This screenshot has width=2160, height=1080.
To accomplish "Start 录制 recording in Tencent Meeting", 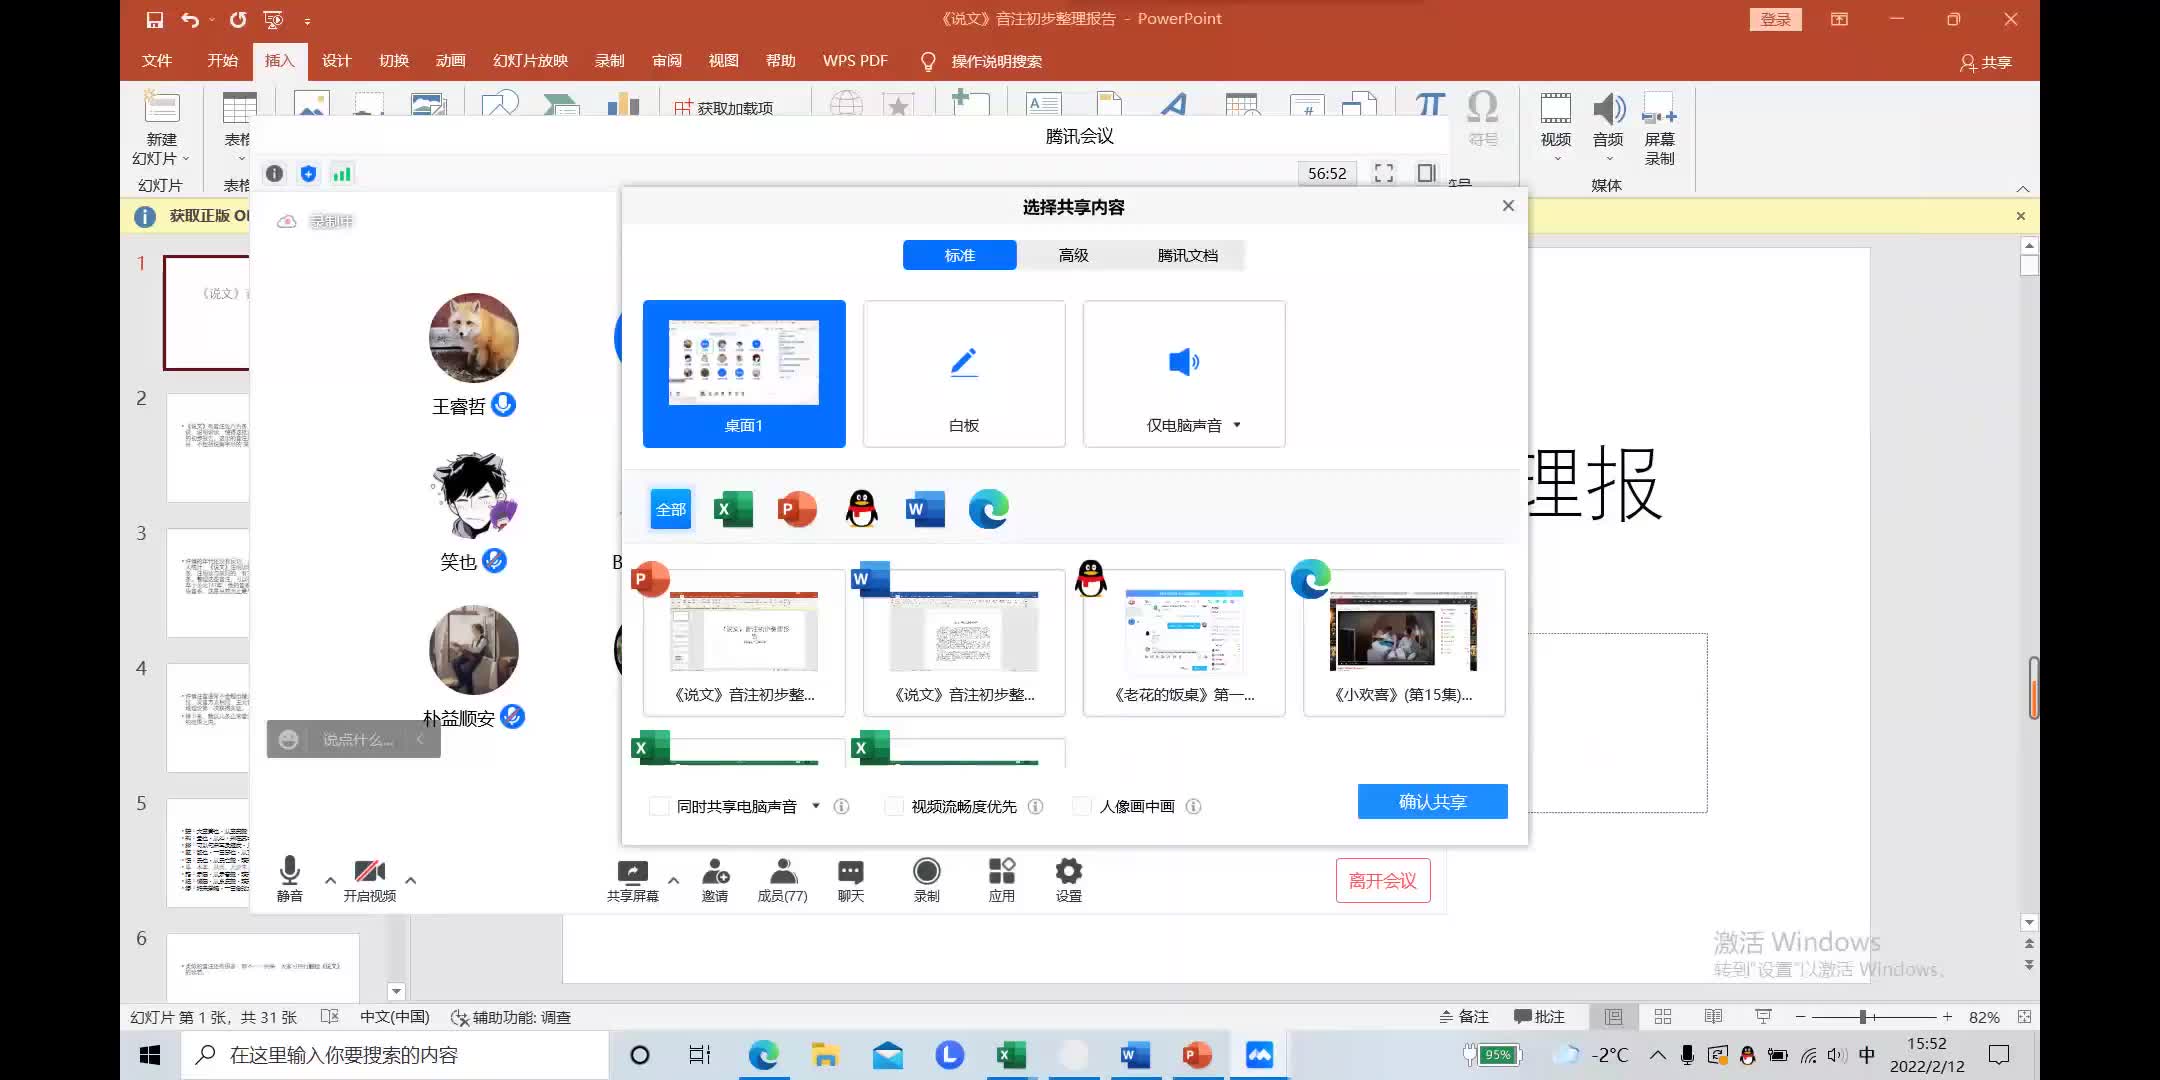I will click(927, 871).
